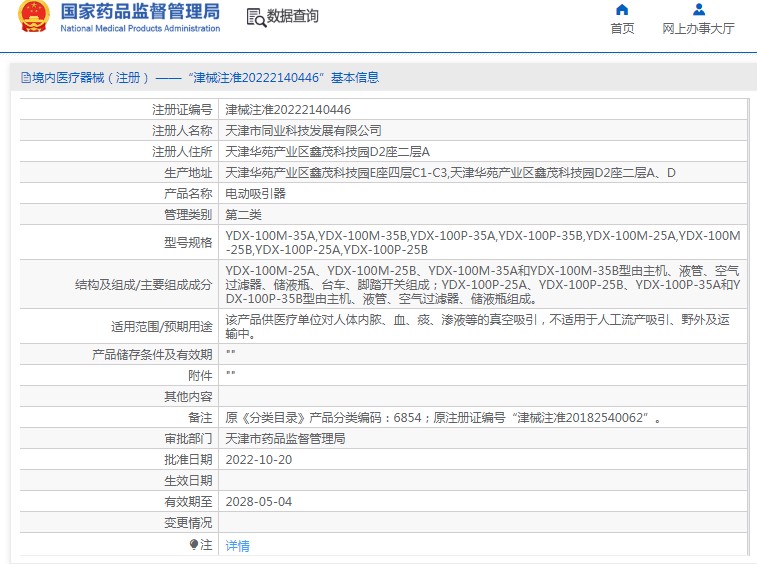This screenshot has width=757, height=564.
Task: Open the 详情 link
Action: (x=238, y=546)
